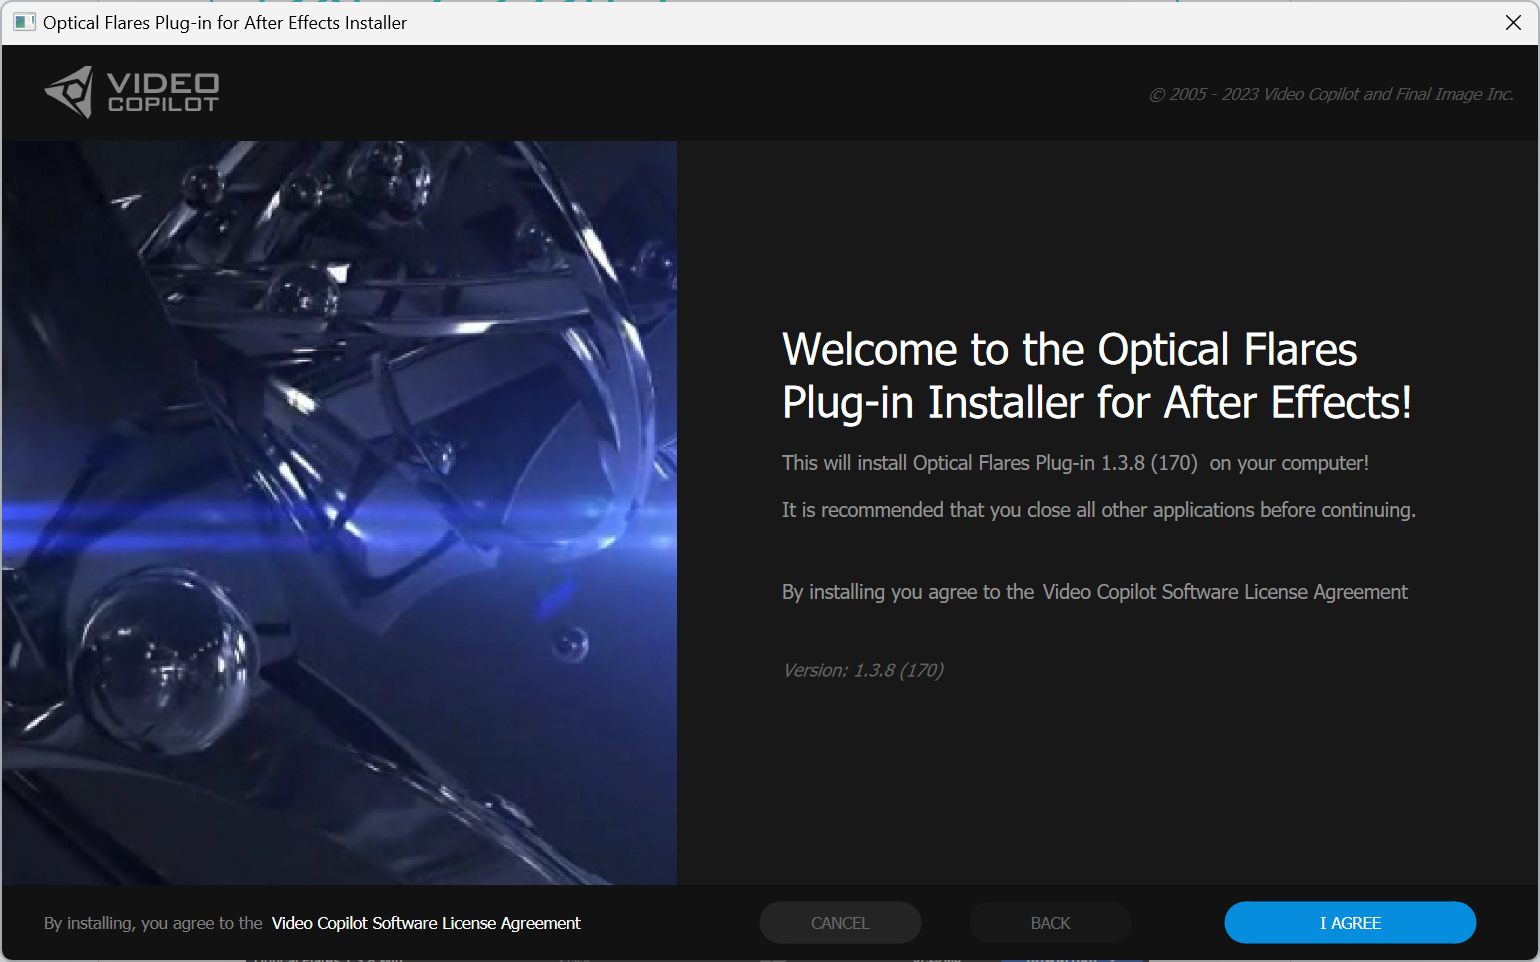1540x962 pixels.
Task: Click the CANCEL button
Action: tap(840, 922)
